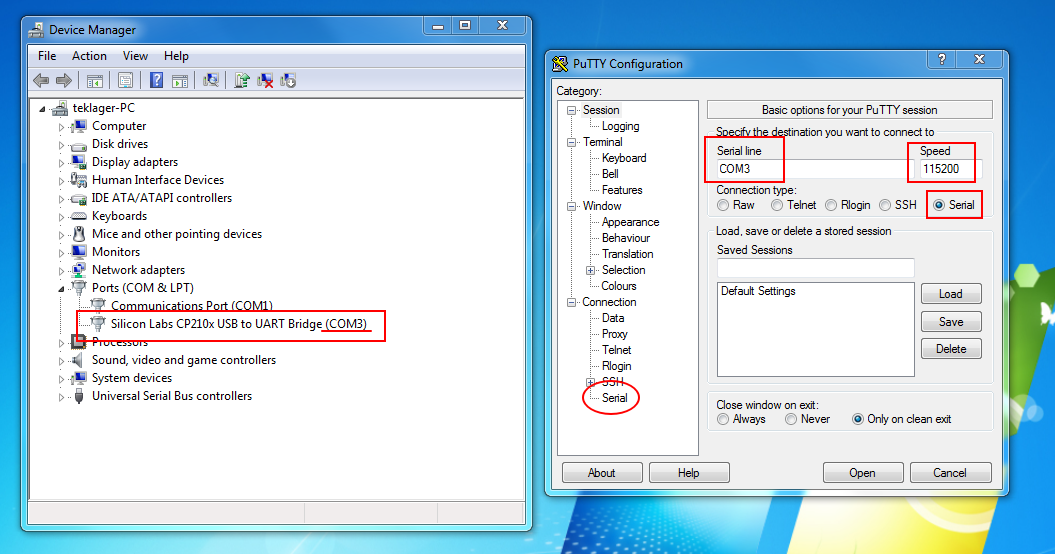
Task: Expand the System devices node
Action: (x=61, y=379)
